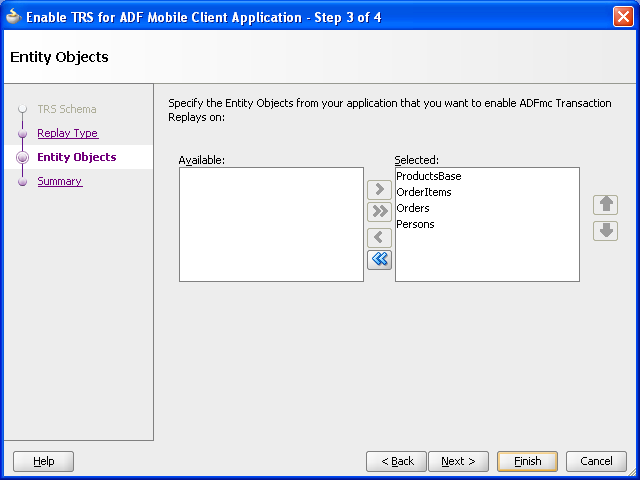The image size is (640, 480).
Task: Move selected entity down with arrow button
Action: [x=605, y=231]
